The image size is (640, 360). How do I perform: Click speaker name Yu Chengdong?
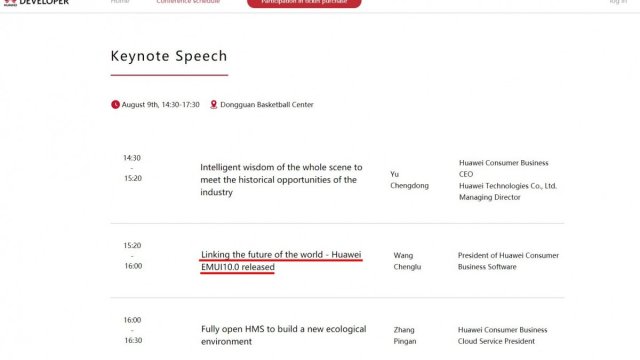pos(409,180)
